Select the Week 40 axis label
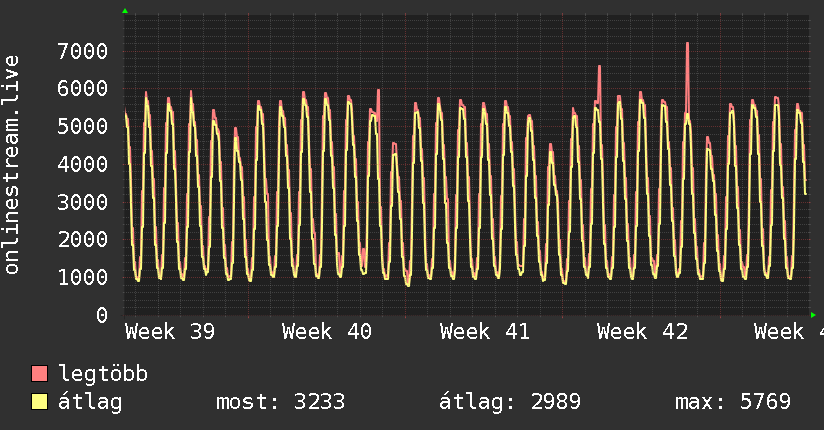824x430 pixels. [x=327, y=332]
